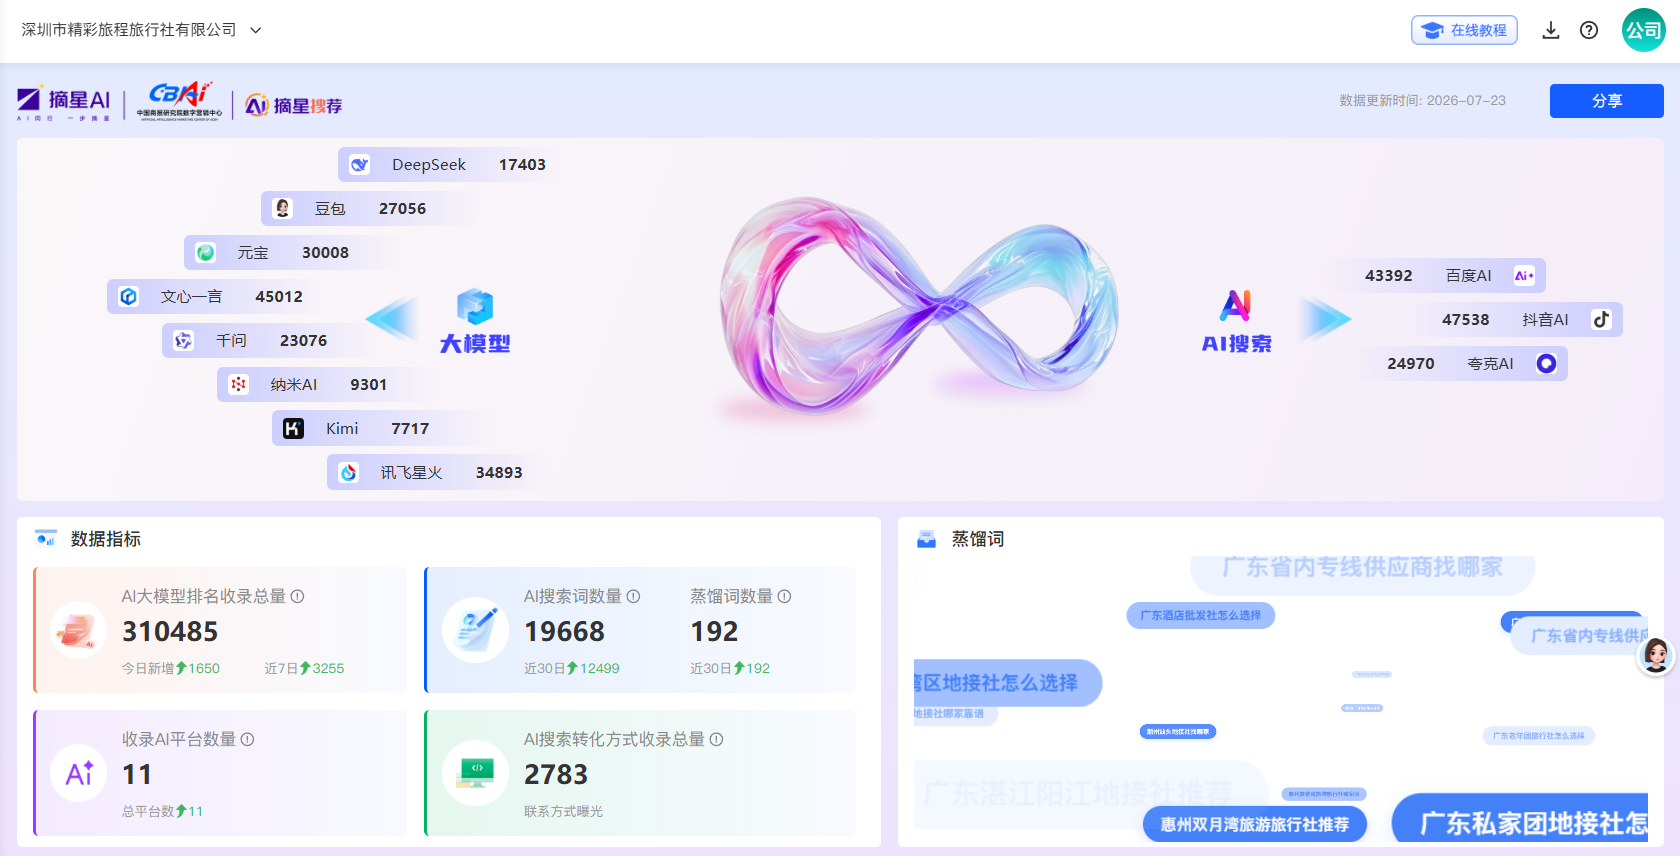1680x856 pixels.
Task: Click the DeepSeek count 17403
Action: click(x=522, y=165)
